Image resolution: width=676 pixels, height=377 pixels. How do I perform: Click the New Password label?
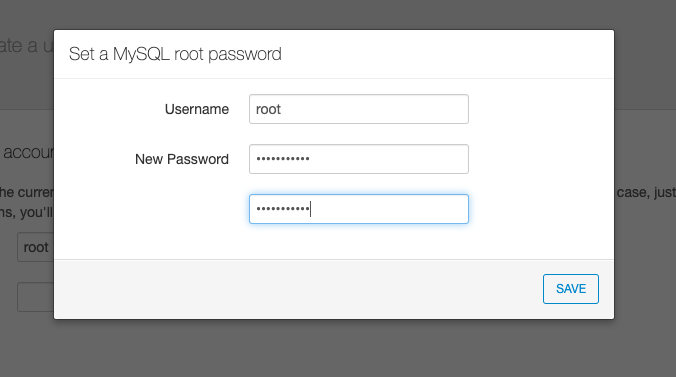[182, 159]
